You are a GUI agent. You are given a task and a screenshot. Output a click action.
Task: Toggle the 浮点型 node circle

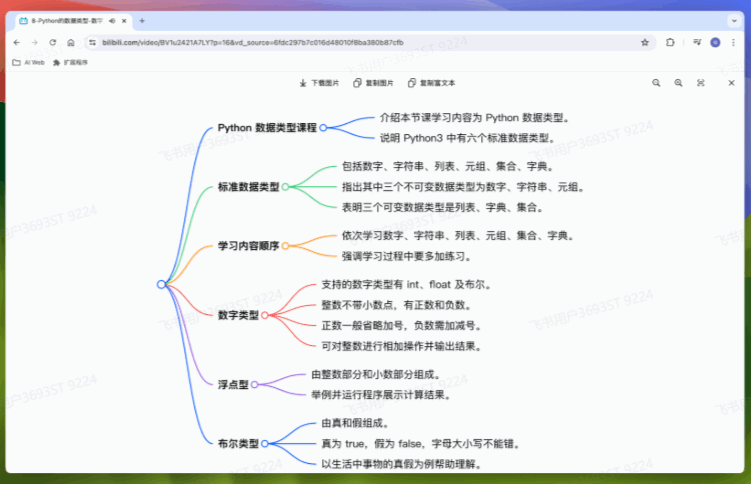click(256, 384)
